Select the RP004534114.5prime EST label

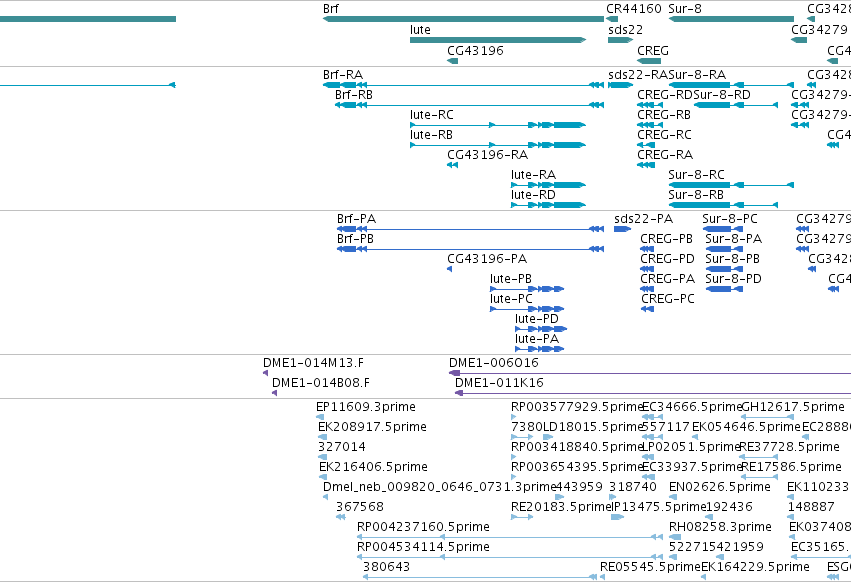pyautogui.click(x=423, y=547)
